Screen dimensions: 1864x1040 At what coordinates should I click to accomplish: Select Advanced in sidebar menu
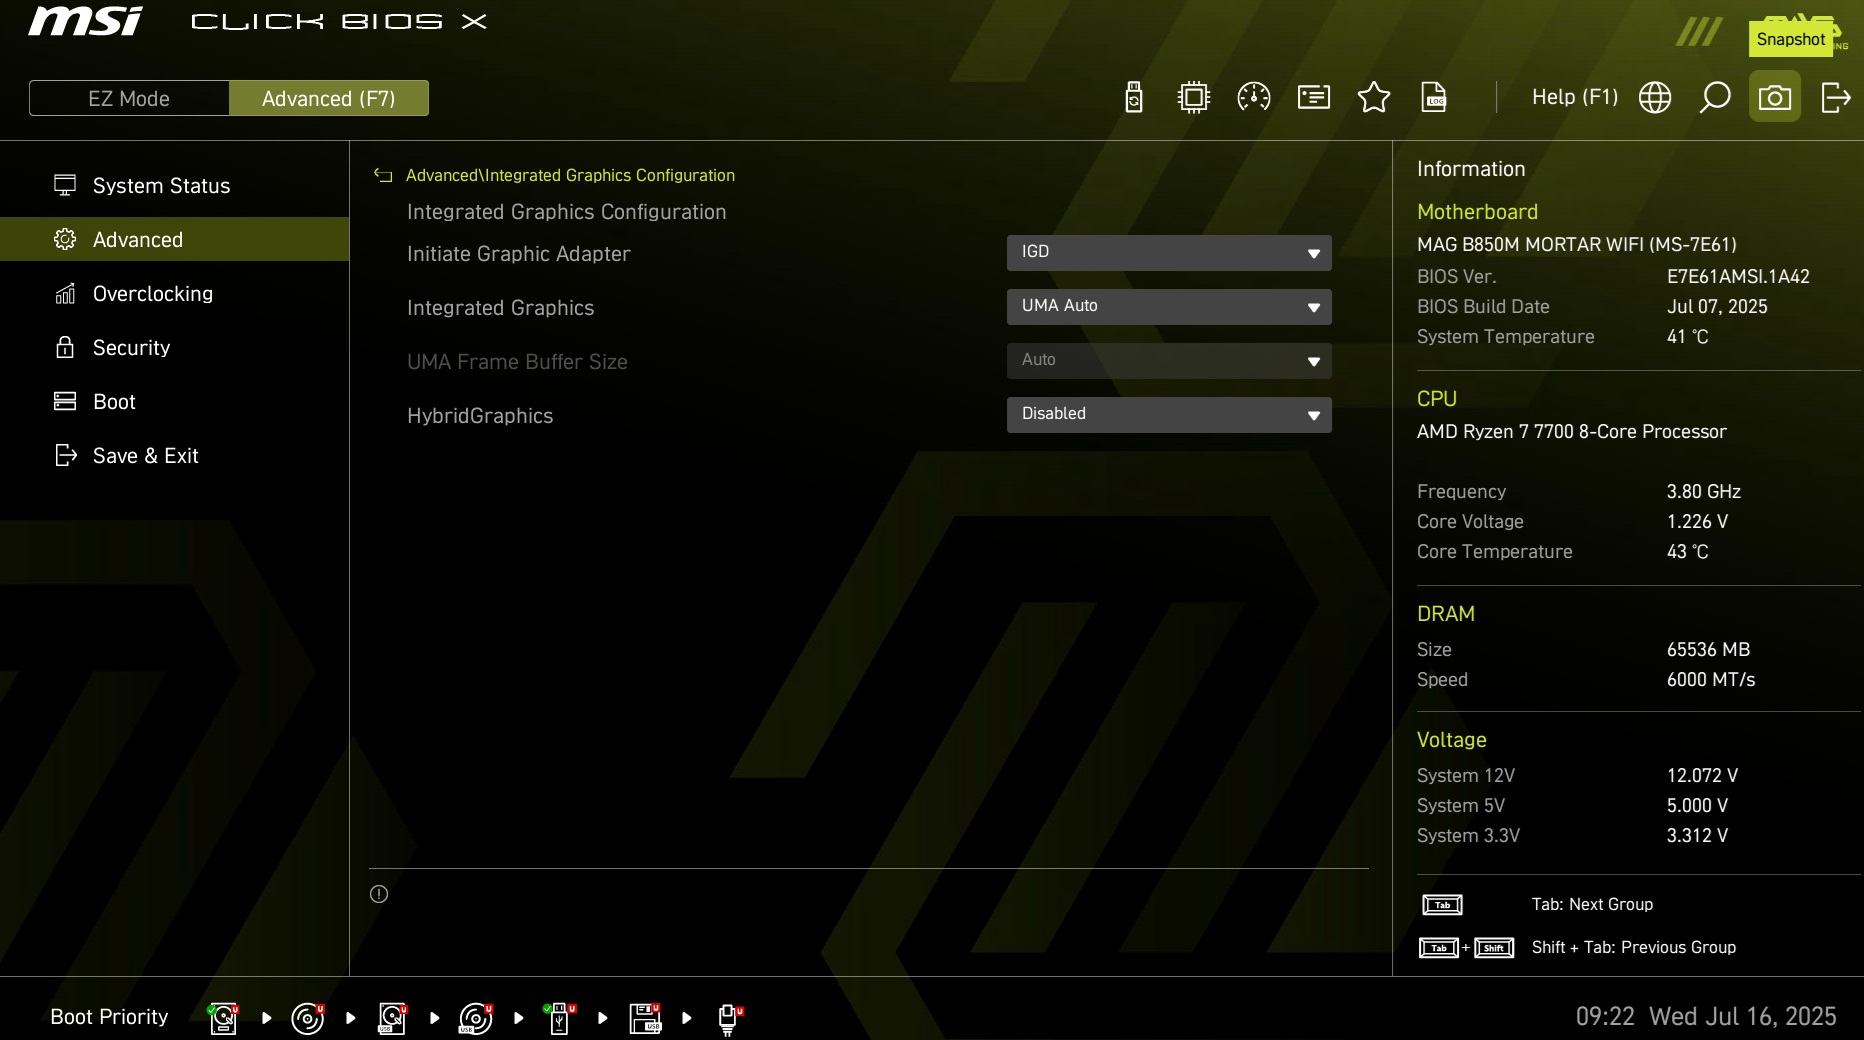(174, 239)
